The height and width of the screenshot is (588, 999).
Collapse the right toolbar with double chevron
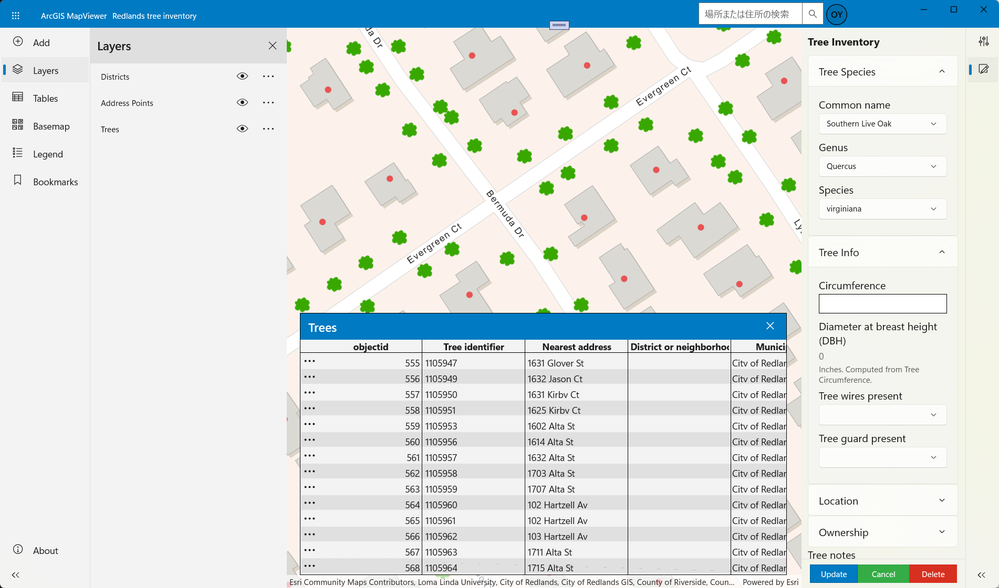[x=982, y=575]
